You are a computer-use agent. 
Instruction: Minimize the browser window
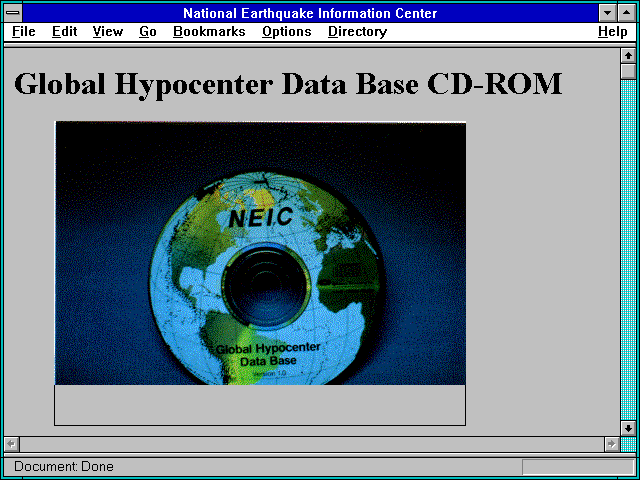[607, 13]
